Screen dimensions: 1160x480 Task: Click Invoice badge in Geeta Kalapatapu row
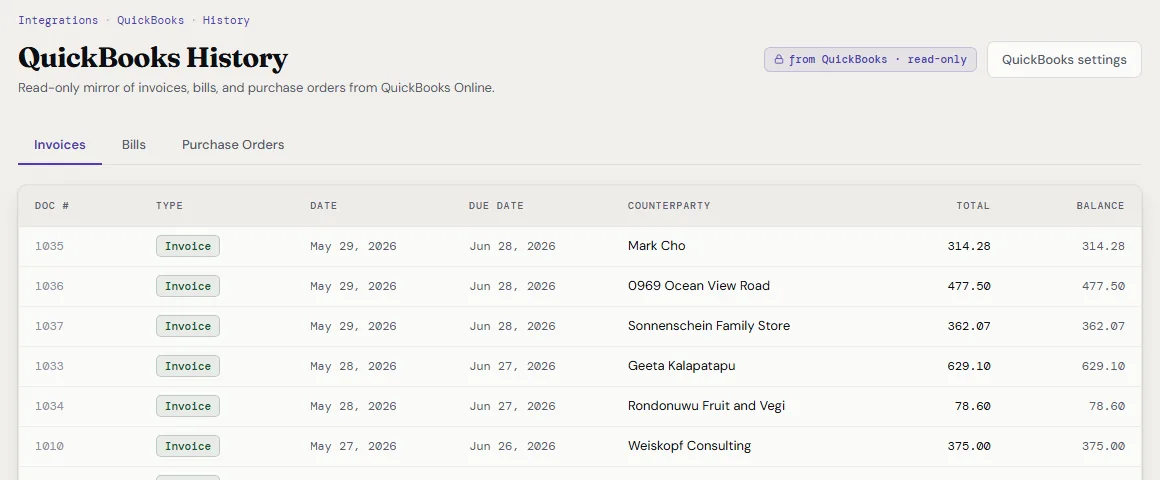point(188,366)
